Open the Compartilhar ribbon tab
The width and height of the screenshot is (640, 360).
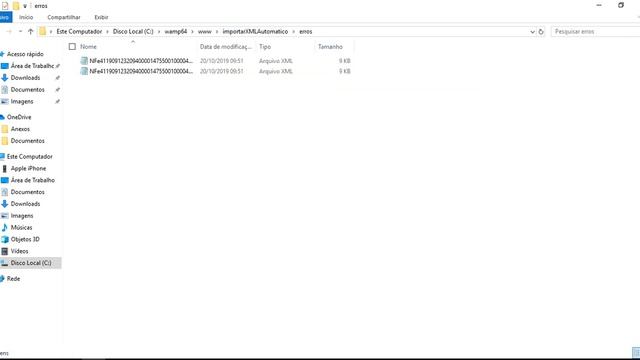coord(64,17)
